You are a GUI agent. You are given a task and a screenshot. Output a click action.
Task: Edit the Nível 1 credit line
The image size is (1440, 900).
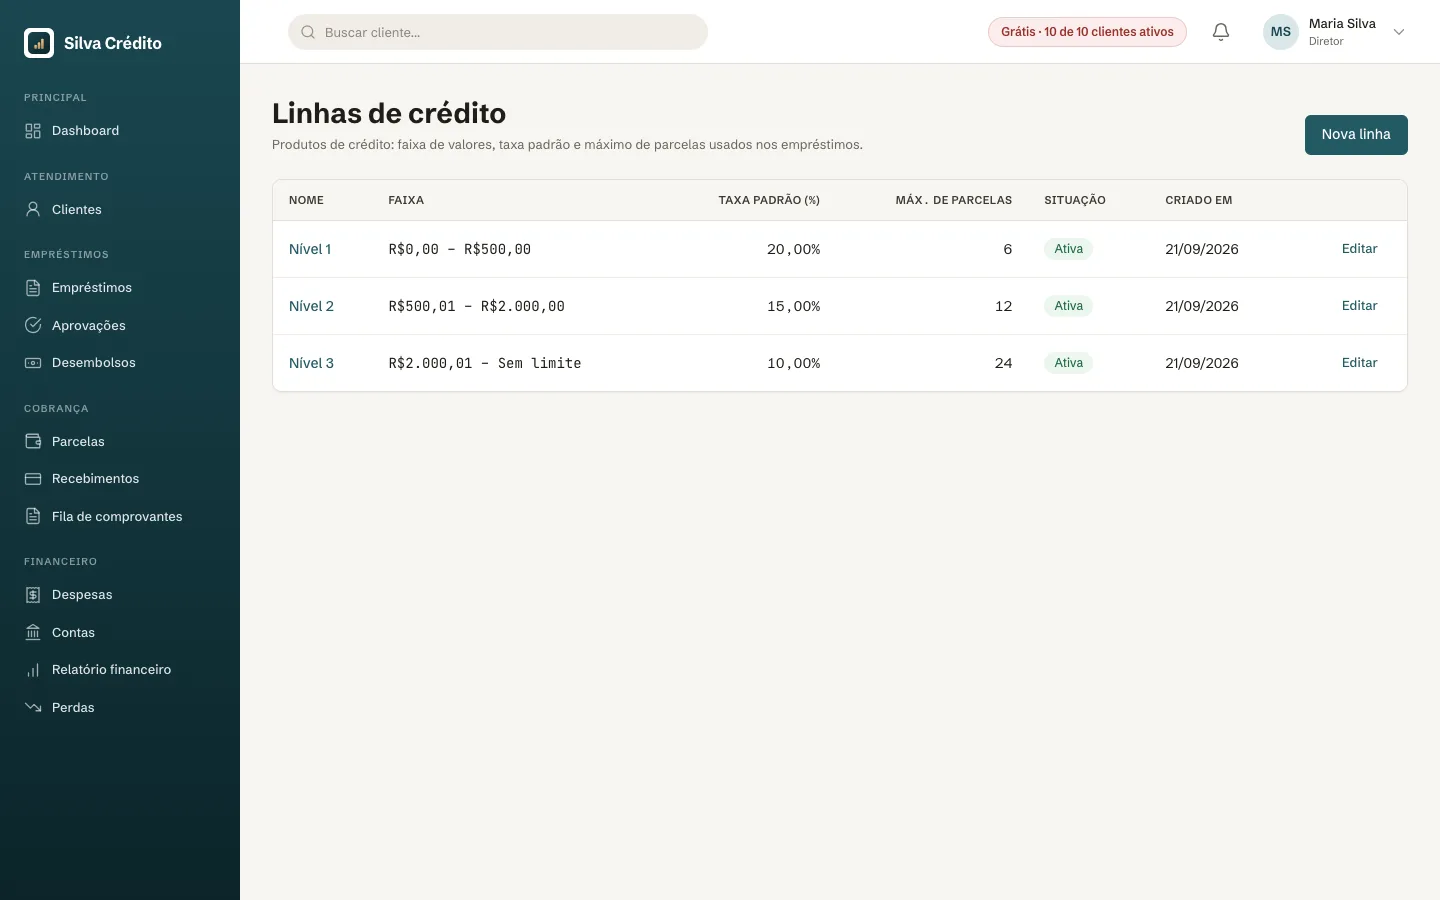(x=1359, y=249)
